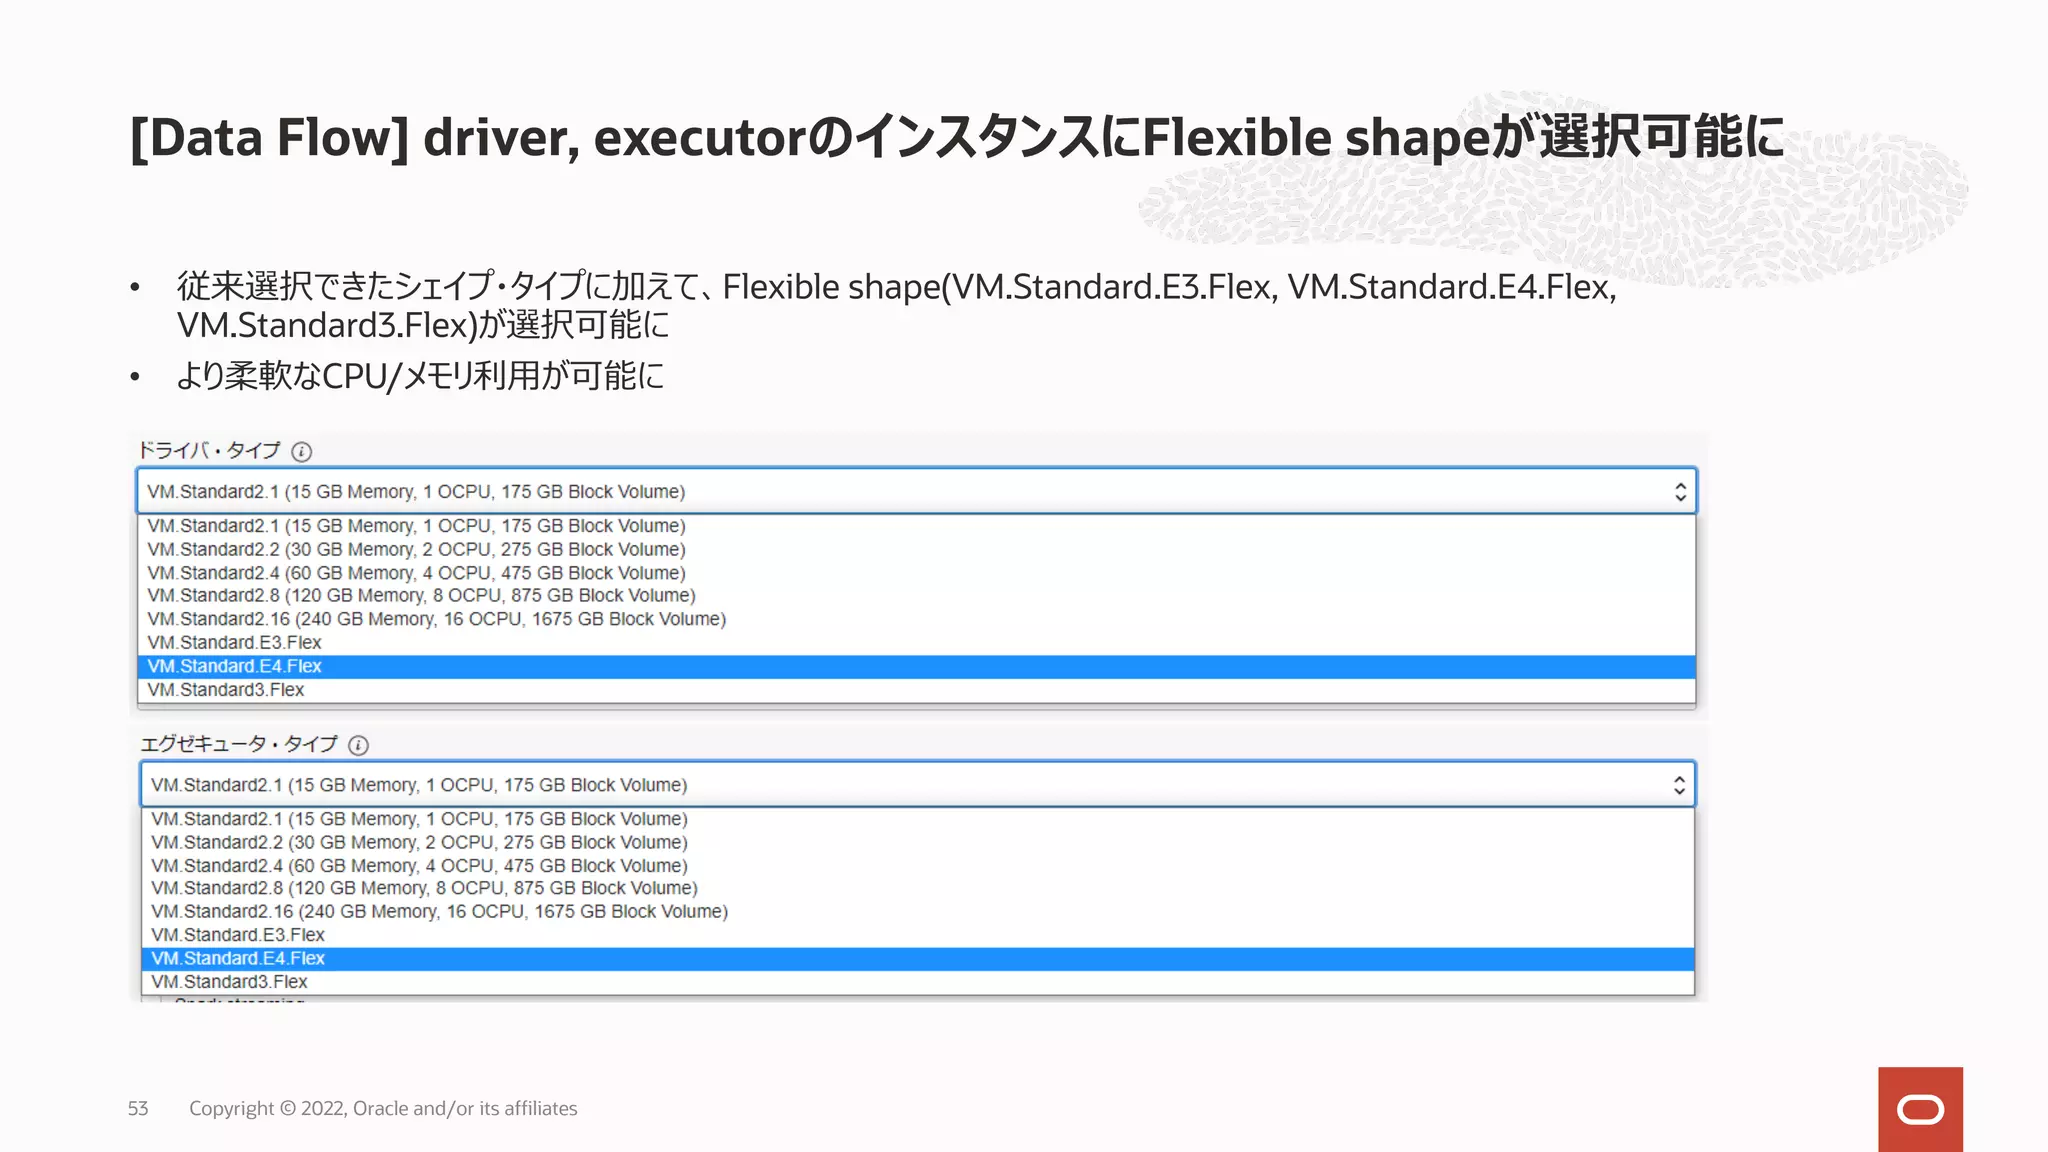This screenshot has height=1152, width=2048.
Task: Choose VM.Standard.E3.Flex in driver type list
Action: tap(917, 643)
